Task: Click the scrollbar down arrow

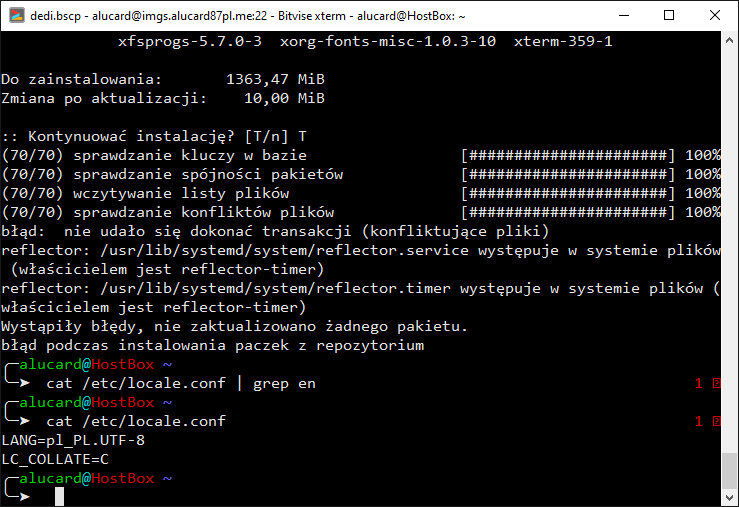Action: tap(730, 498)
